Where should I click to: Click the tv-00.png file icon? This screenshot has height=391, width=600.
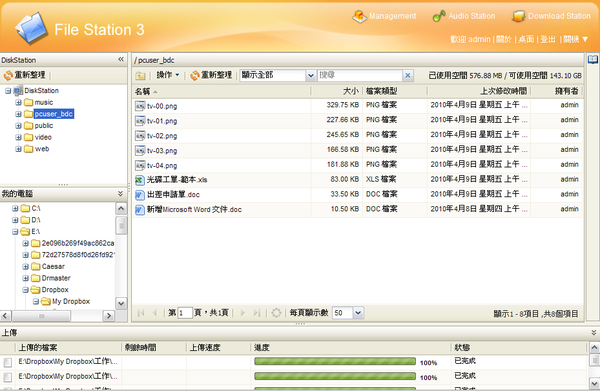click(x=140, y=106)
